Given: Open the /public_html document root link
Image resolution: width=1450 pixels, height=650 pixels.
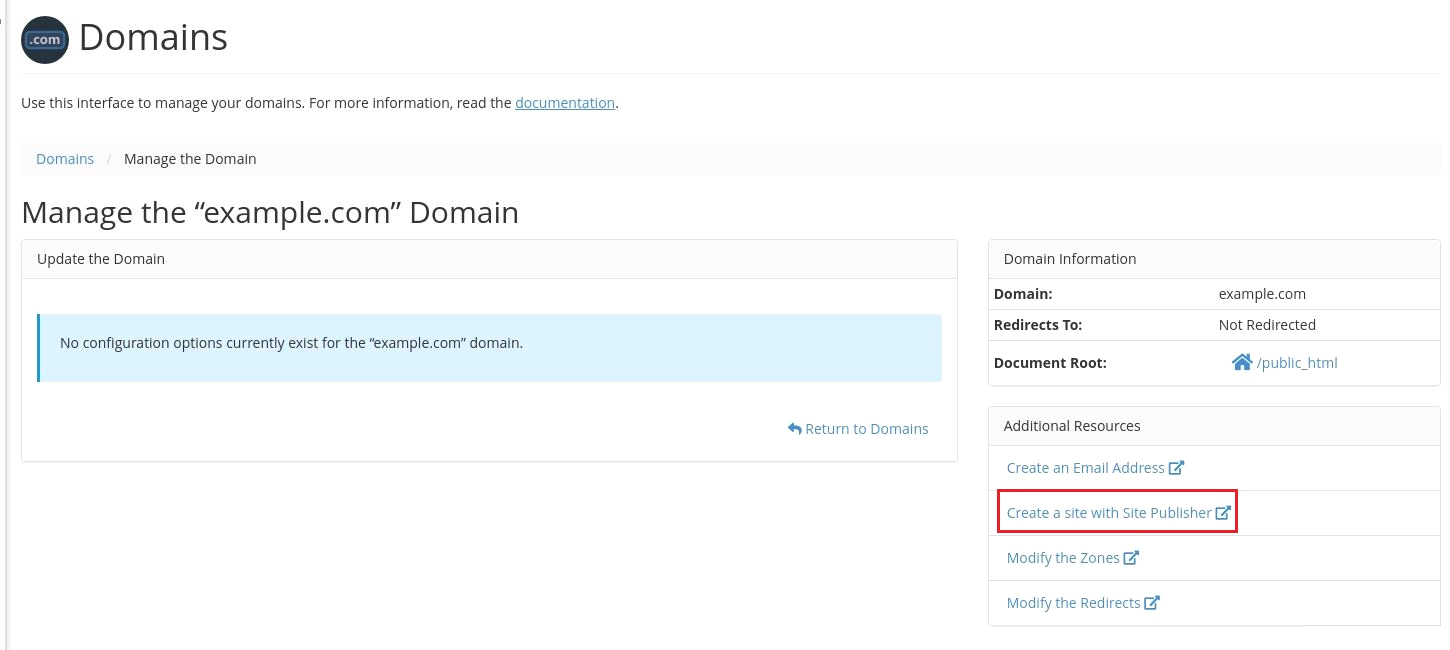Looking at the screenshot, I should coord(1297,362).
